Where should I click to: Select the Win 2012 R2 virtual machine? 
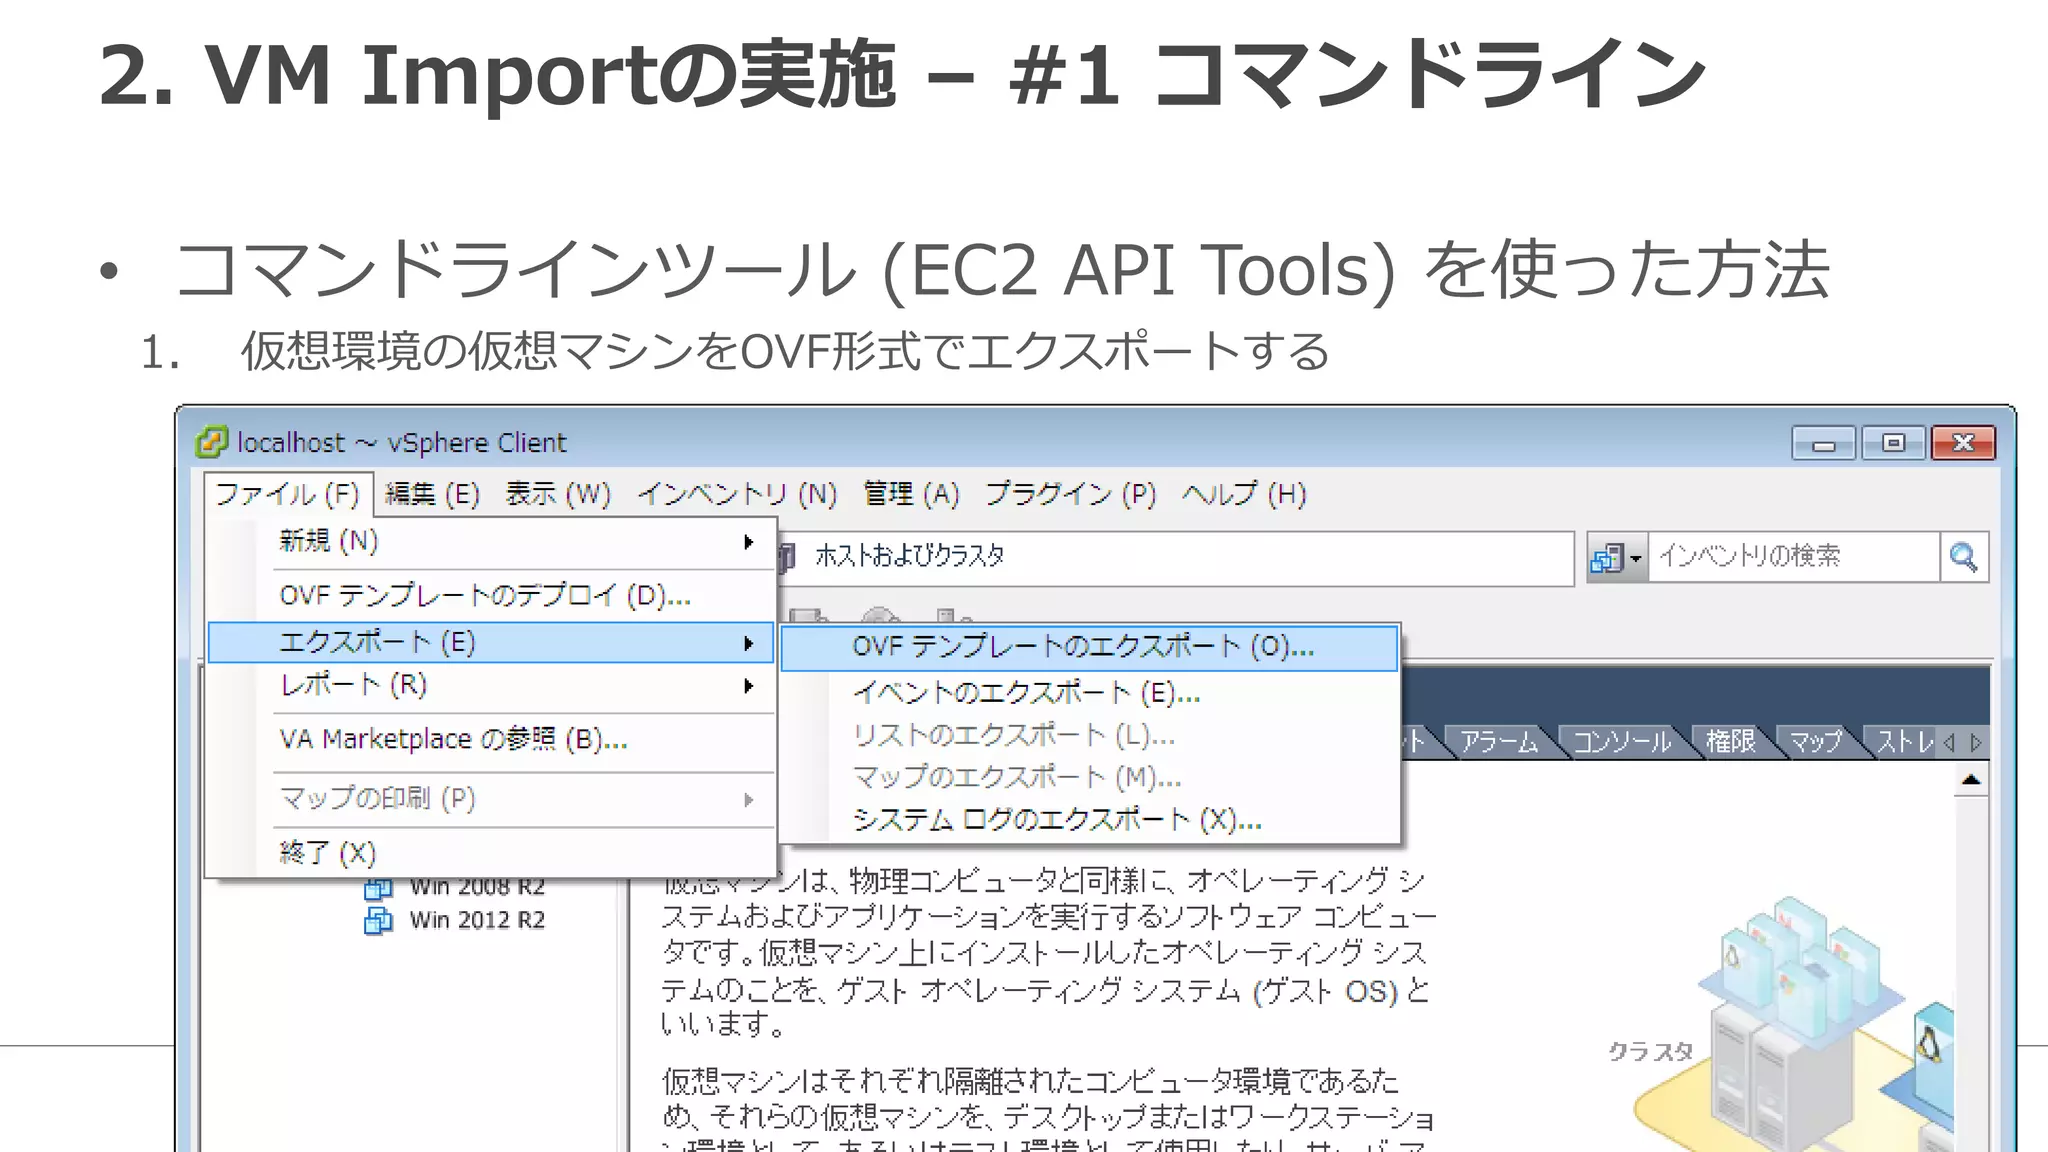[477, 920]
